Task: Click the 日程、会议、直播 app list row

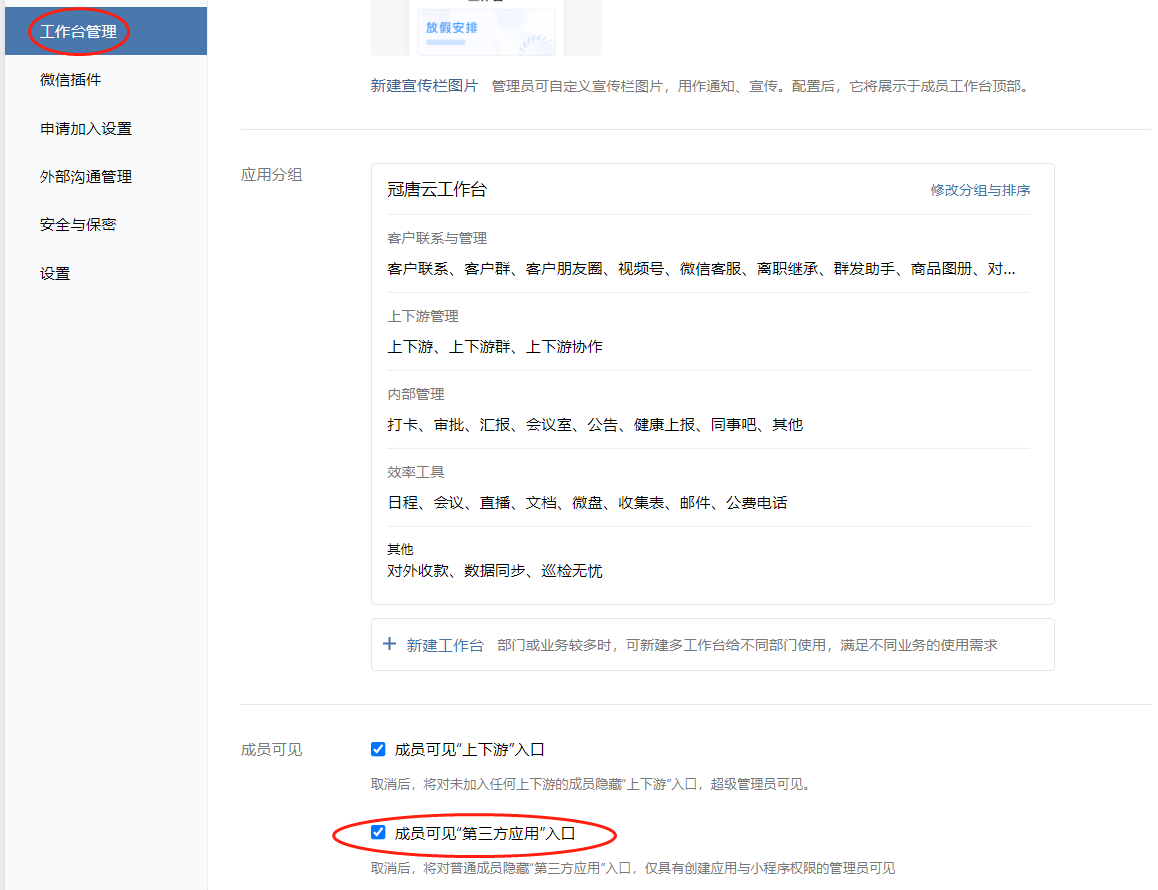Action: point(587,503)
